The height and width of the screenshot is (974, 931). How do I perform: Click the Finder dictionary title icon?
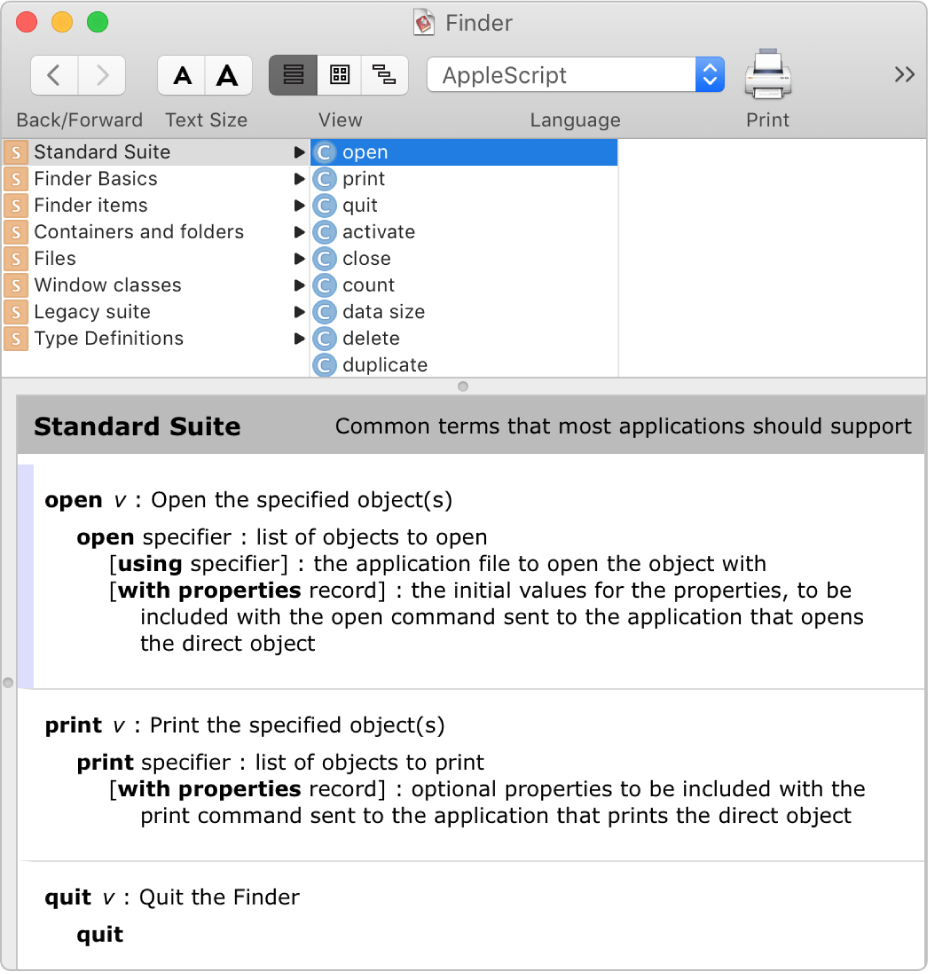click(424, 23)
